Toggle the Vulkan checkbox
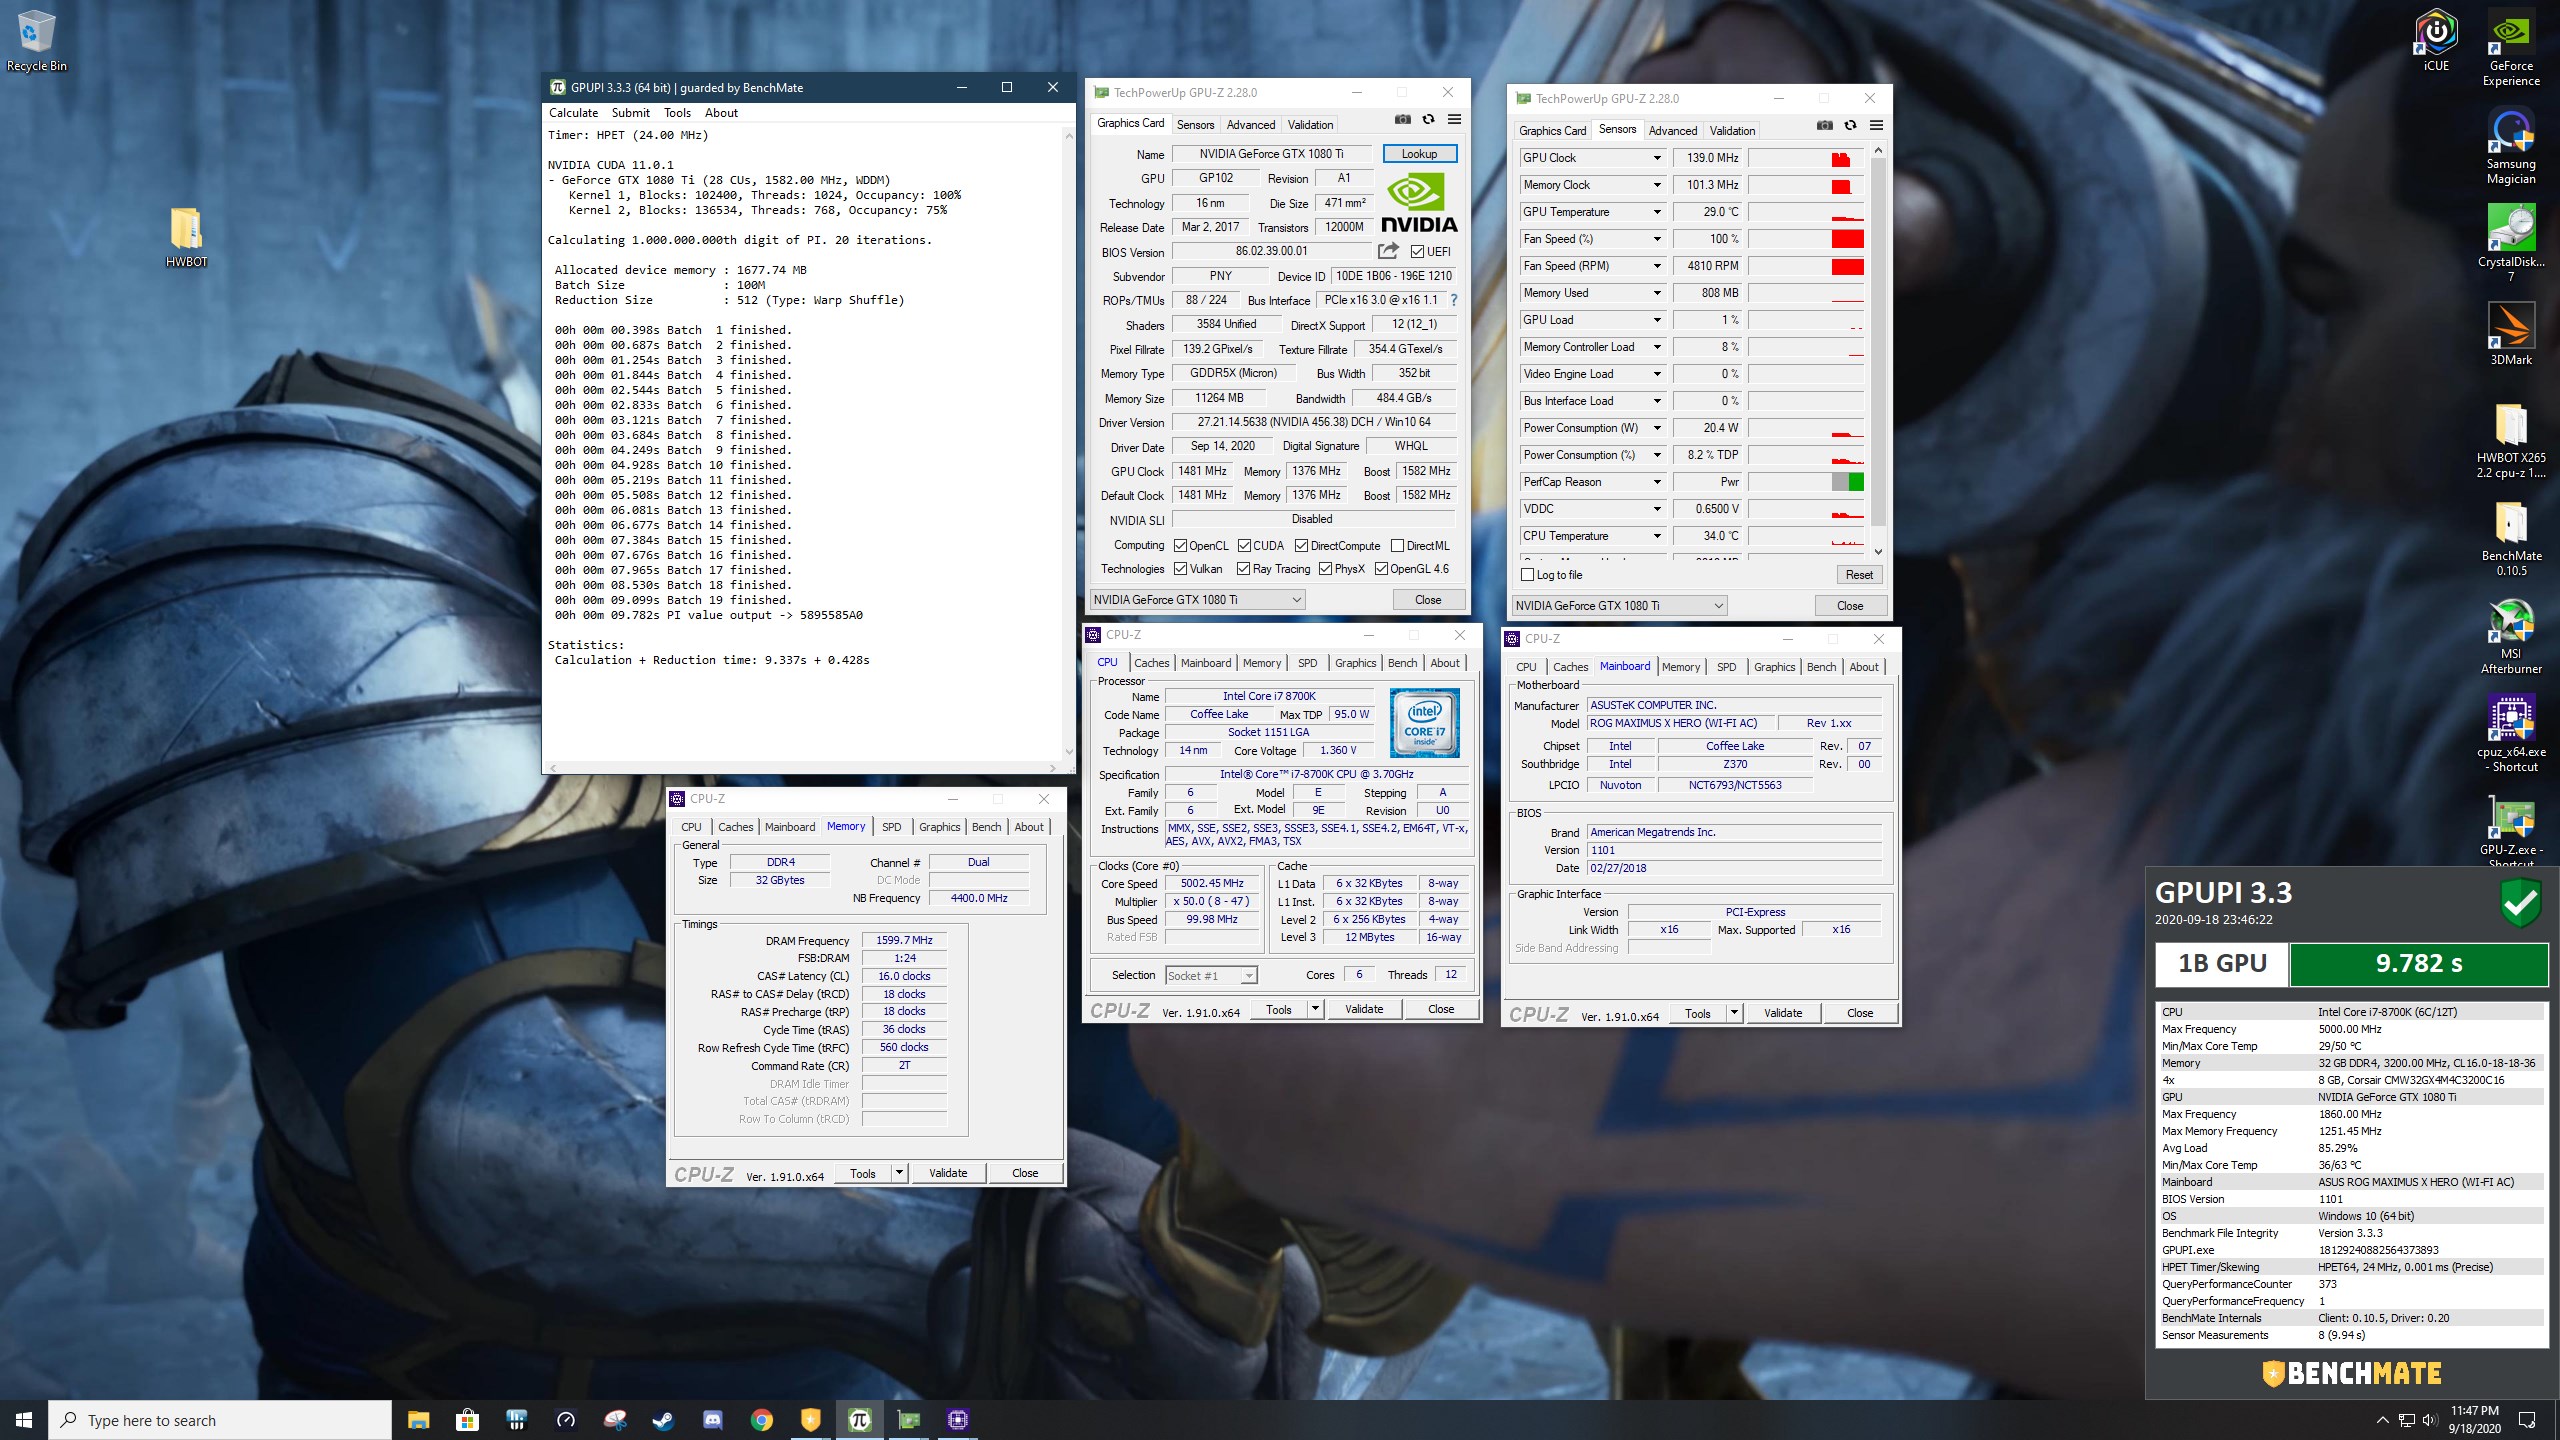The height and width of the screenshot is (1440, 2560). click(x=1180, y=569)
